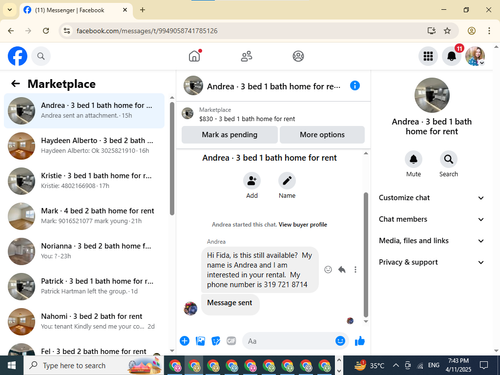
Task: Go back from Marketplace chats list
Action: point(16,84)
